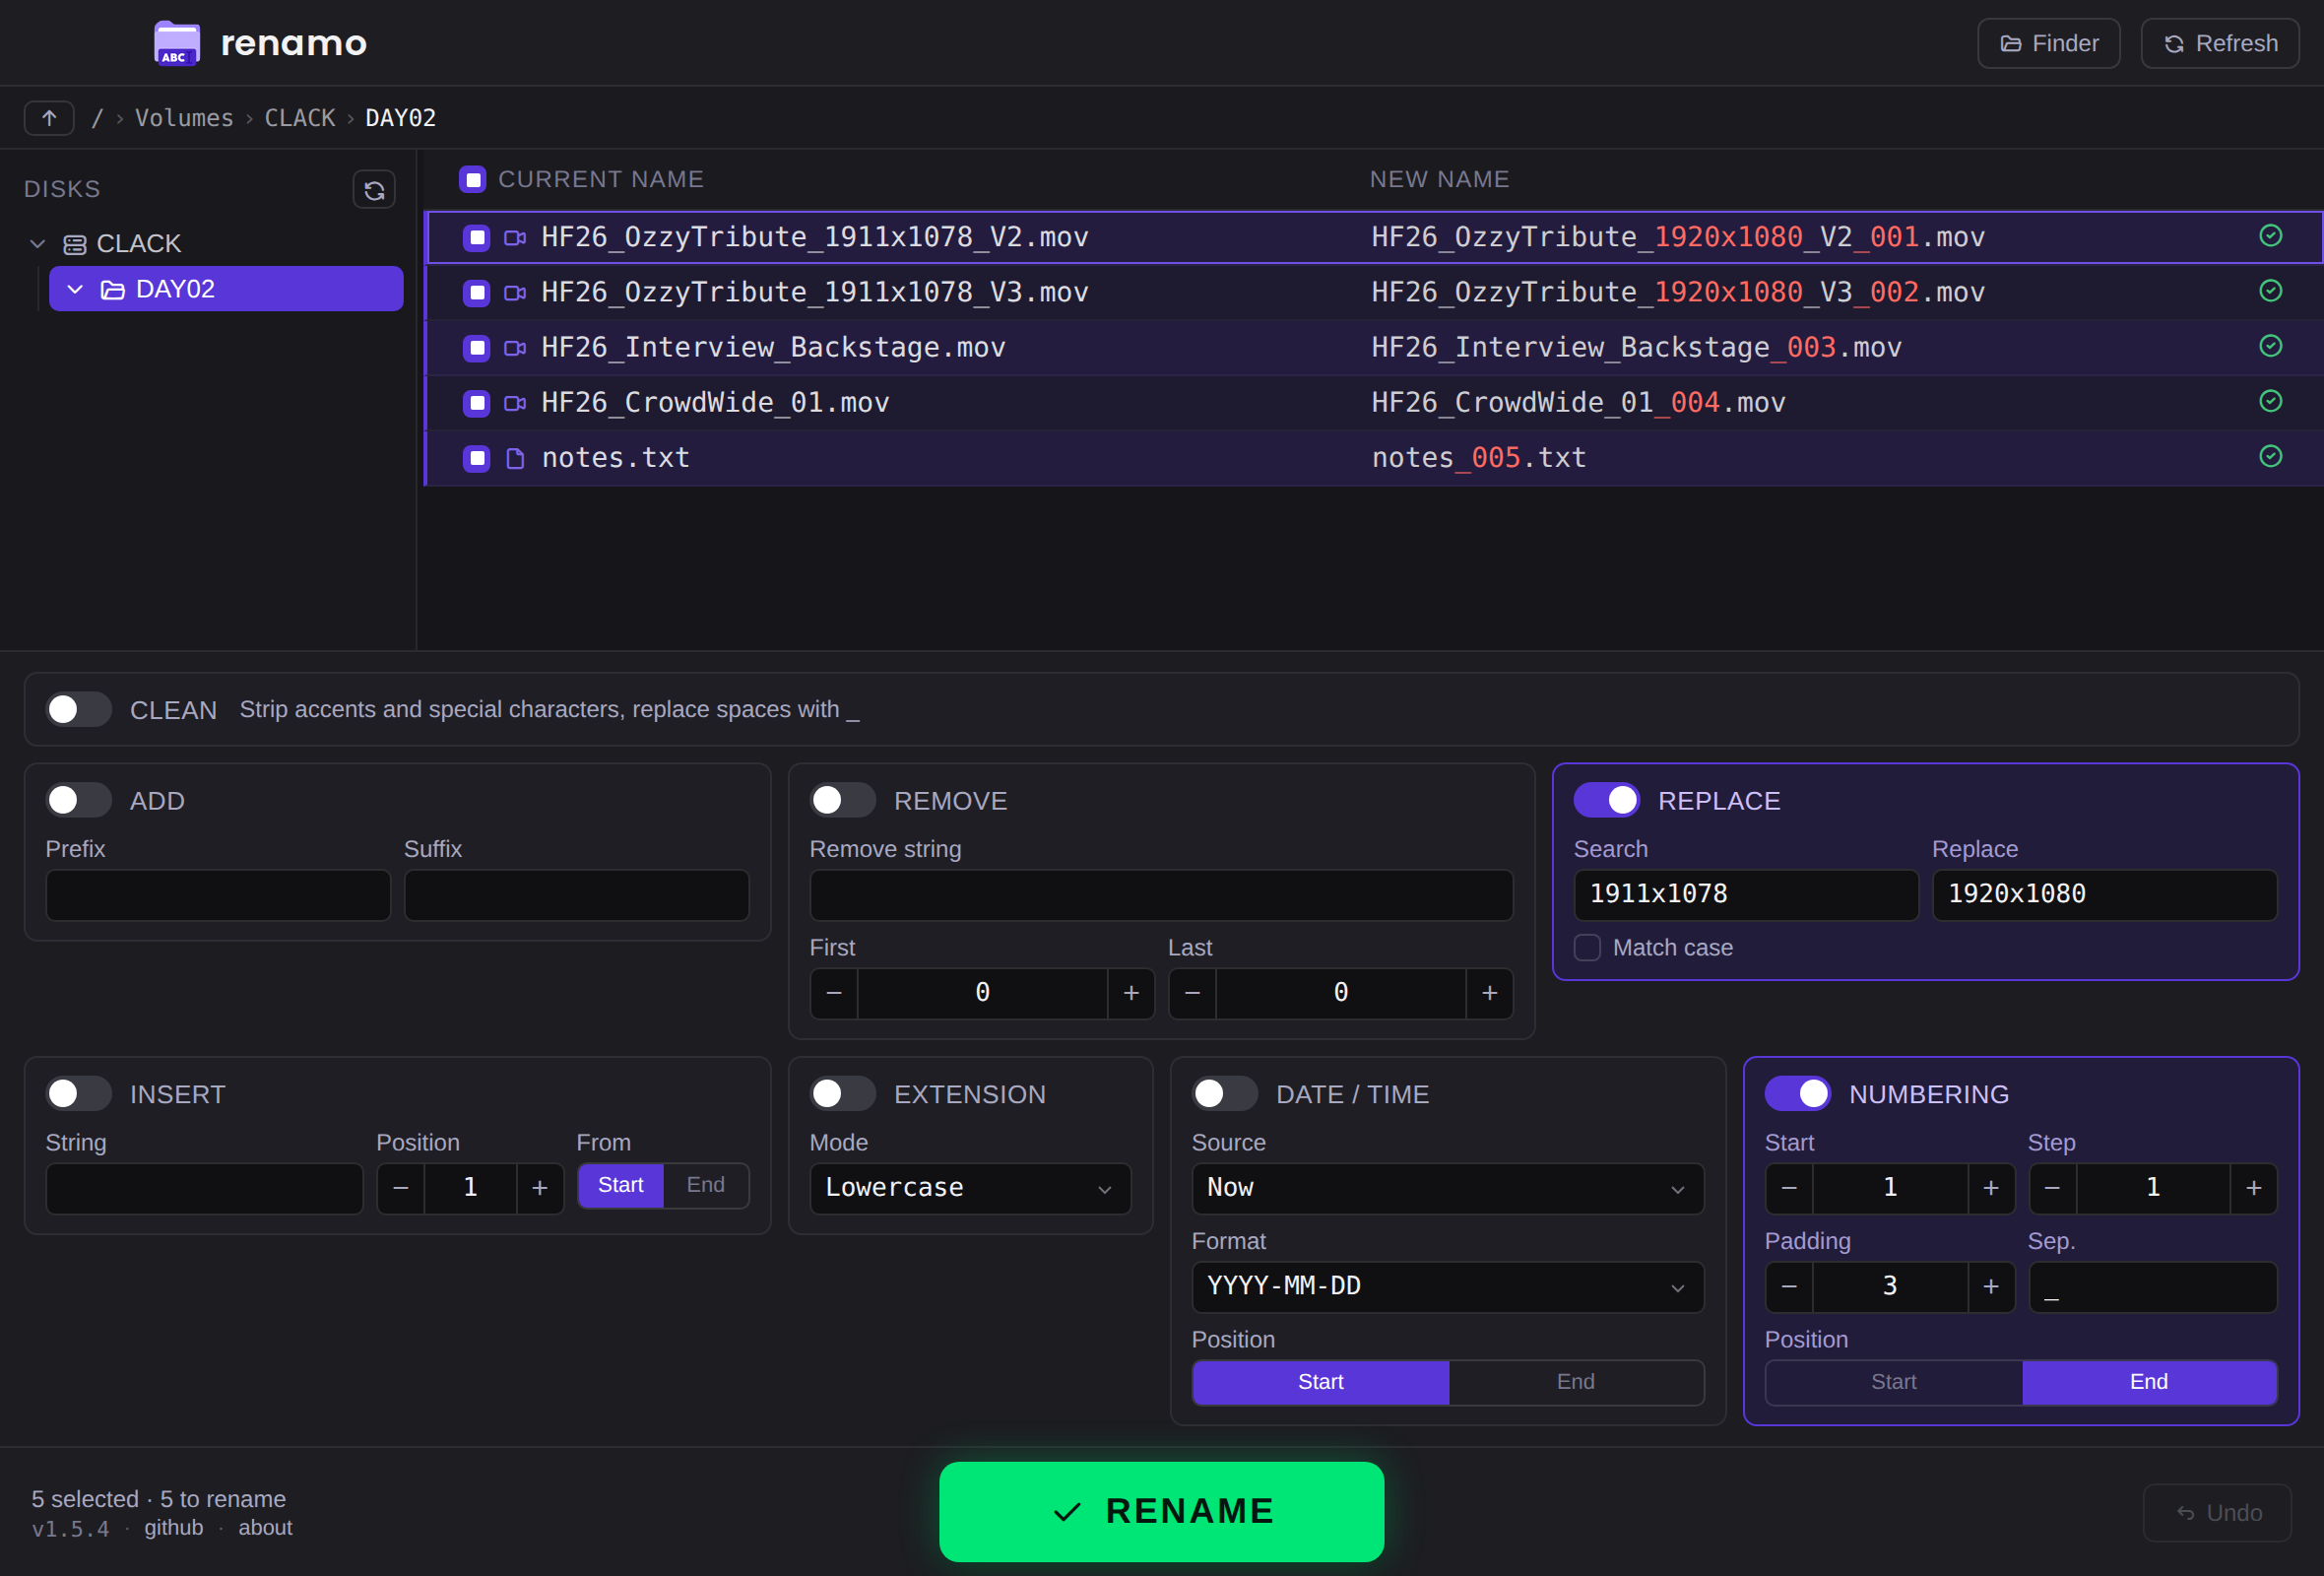This screenshot has height=1576, width=2324.
Task: Open Finder via the header button
Action: click(2049, 43)
